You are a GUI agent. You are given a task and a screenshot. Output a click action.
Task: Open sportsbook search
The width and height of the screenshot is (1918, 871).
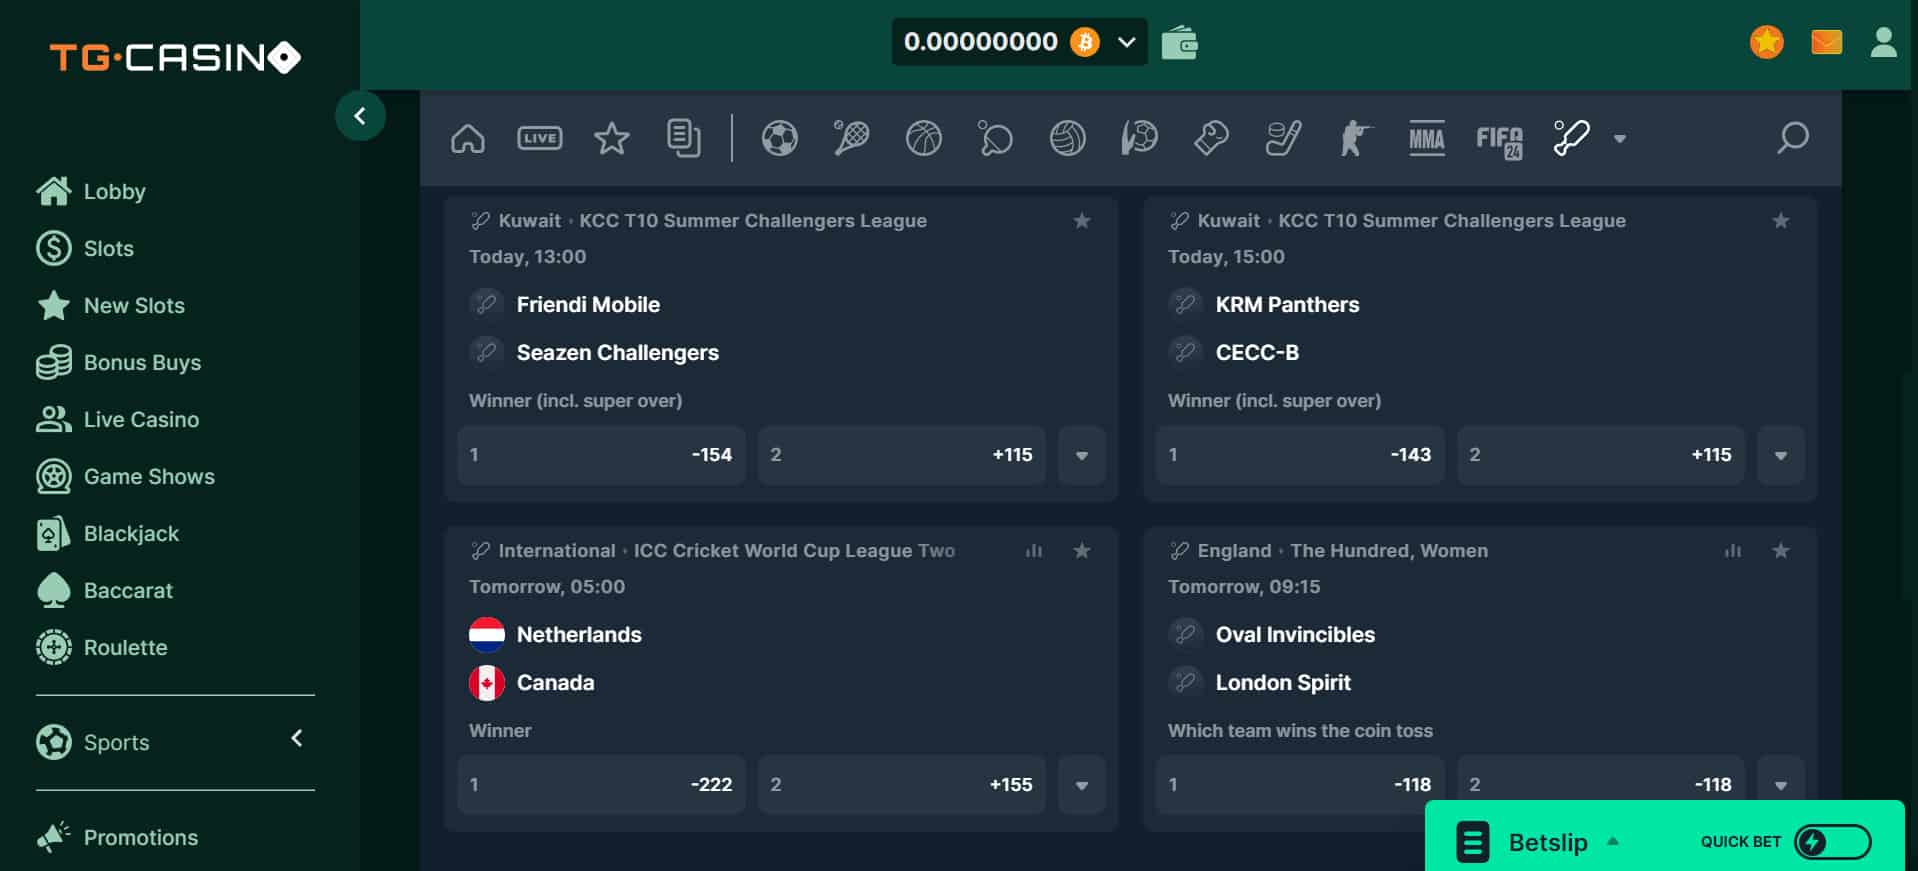coord(1792,138)
